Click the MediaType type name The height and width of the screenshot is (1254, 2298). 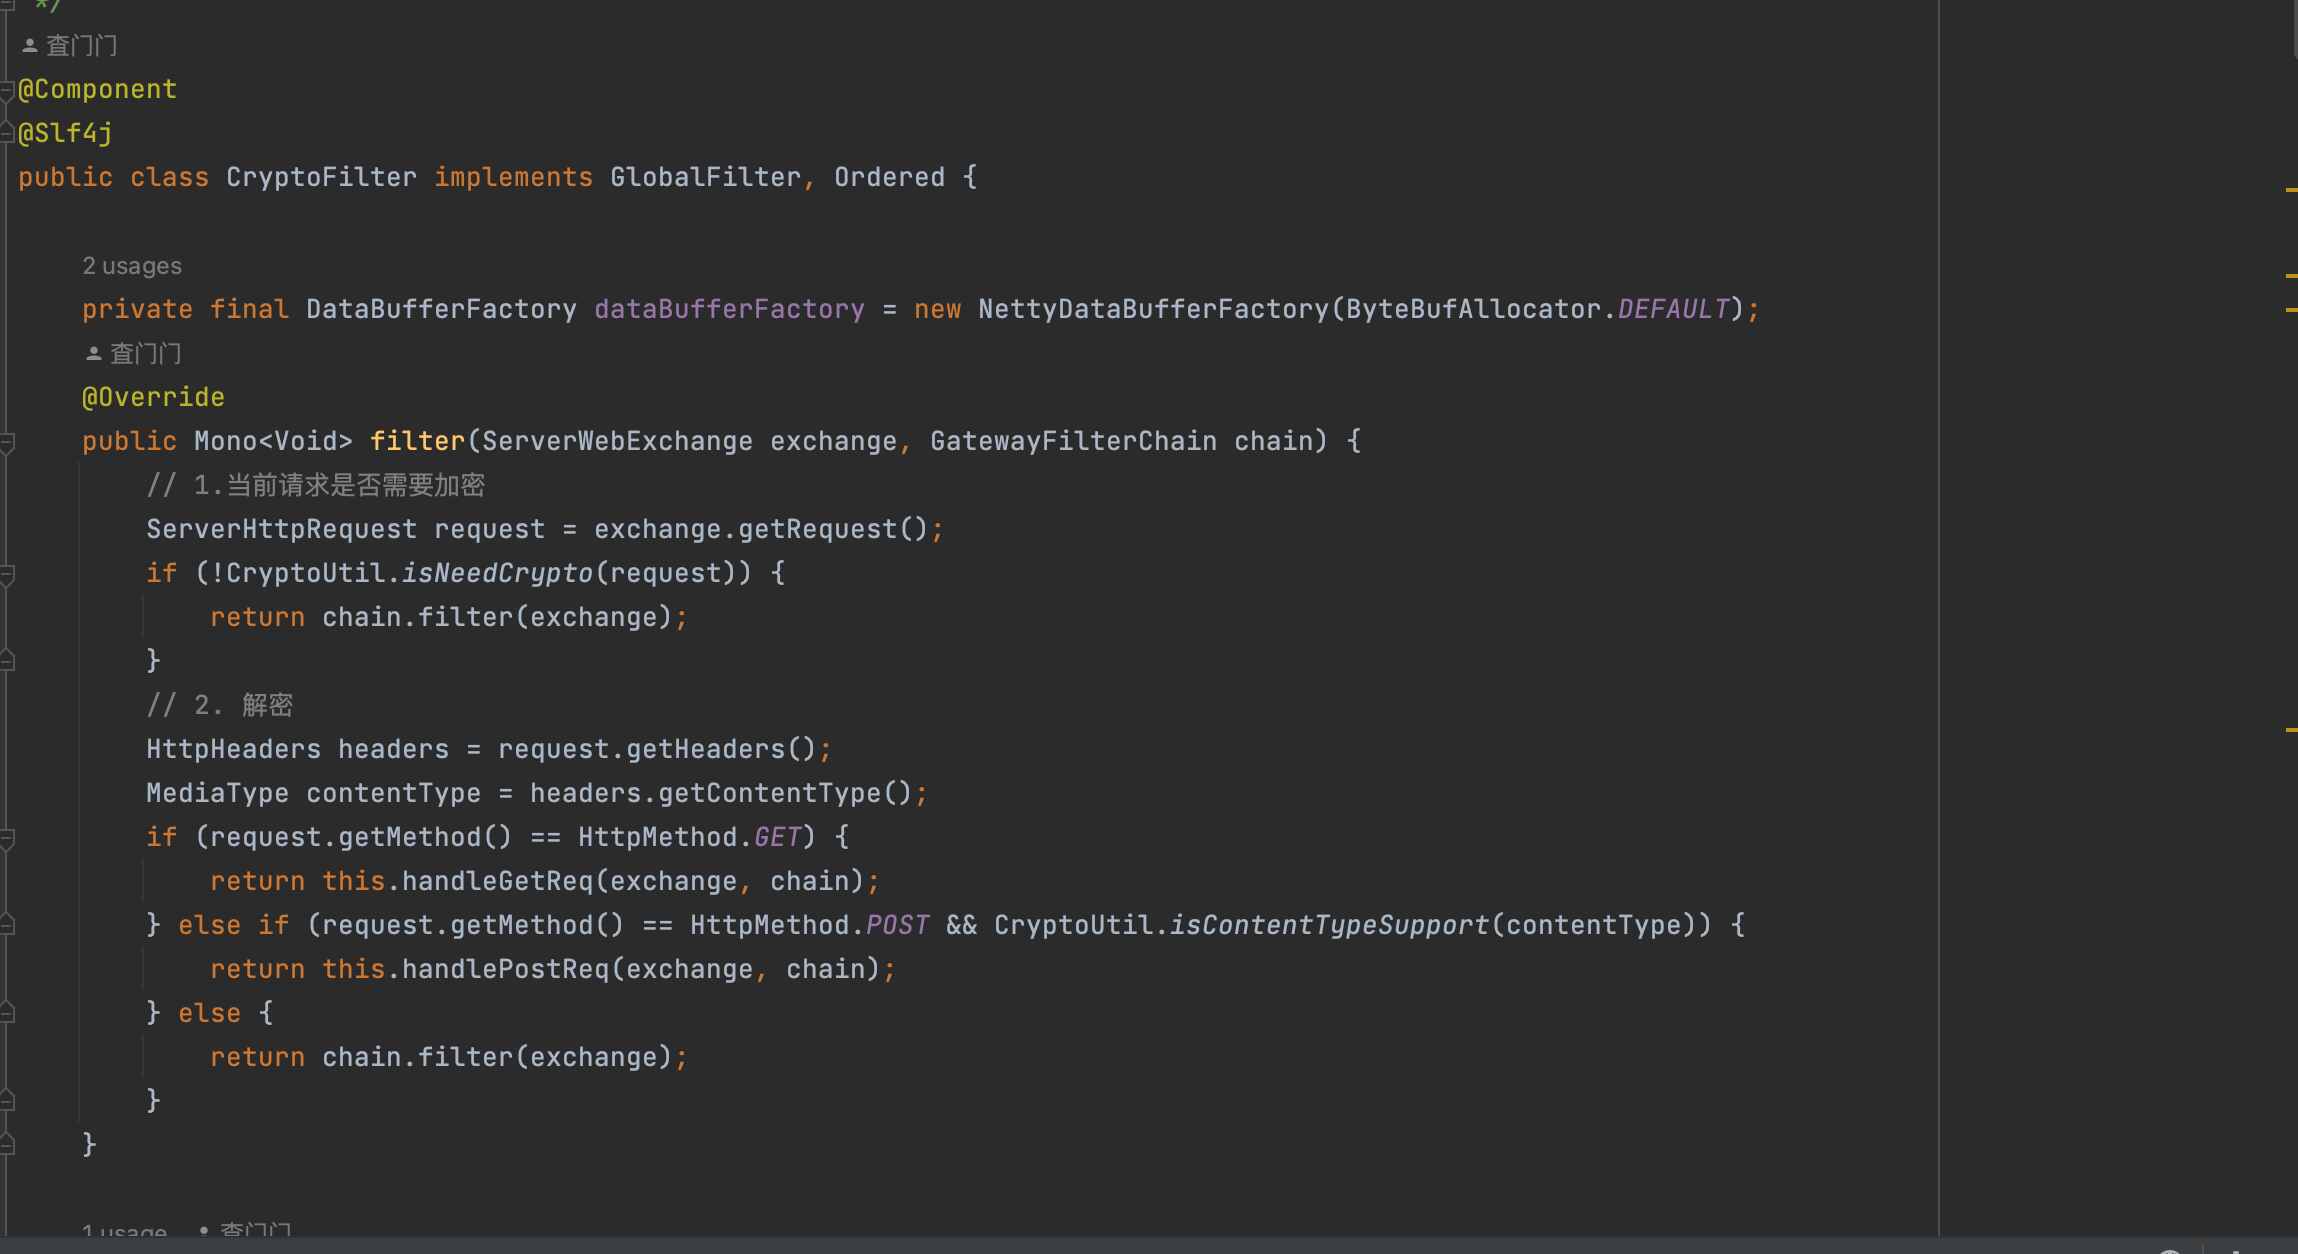pyautogui.click(x=217, y=793)
